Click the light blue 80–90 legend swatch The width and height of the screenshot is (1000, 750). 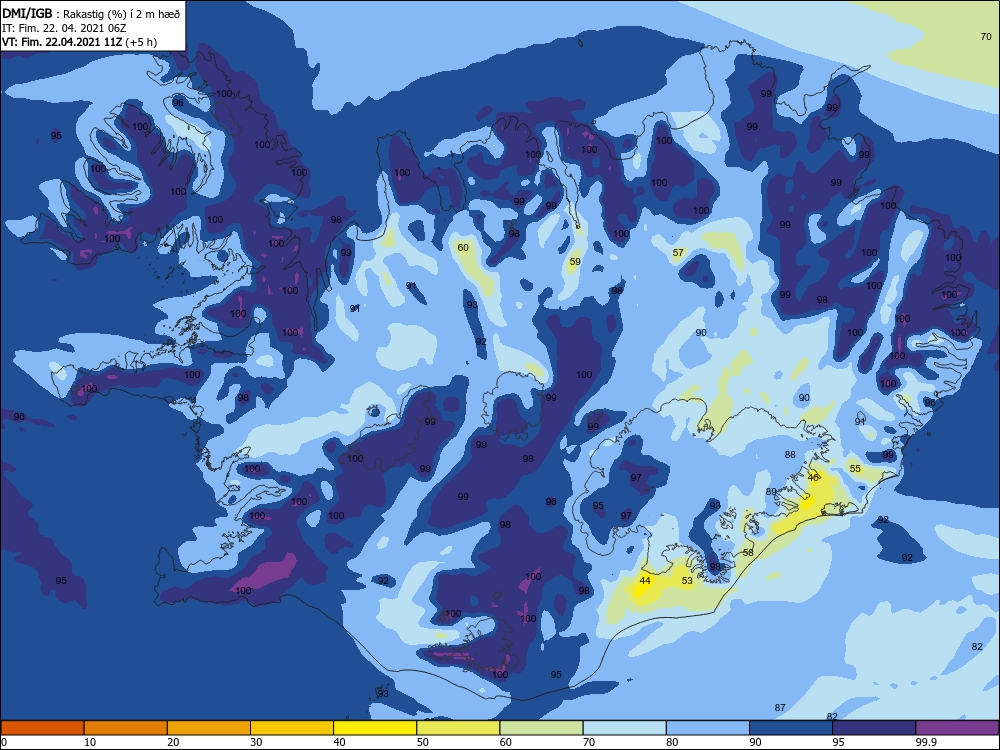(x=708, y=728)
